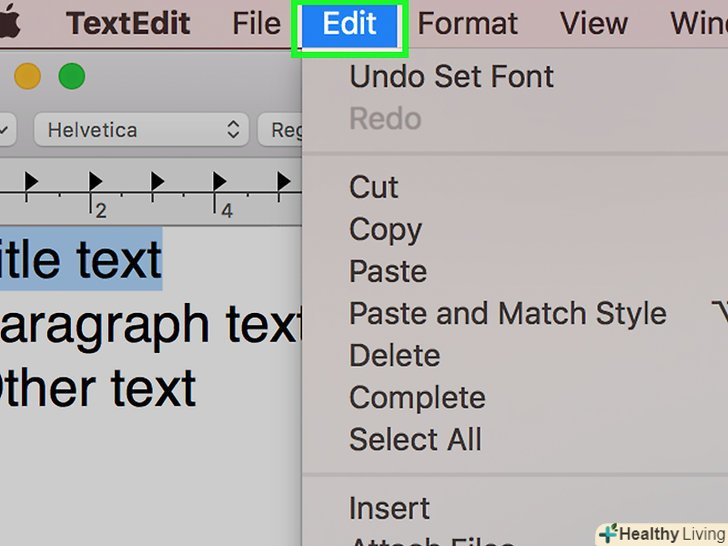Open the Format menu
The width and height of the screenshot is (728, 546).
coord(468,23)
